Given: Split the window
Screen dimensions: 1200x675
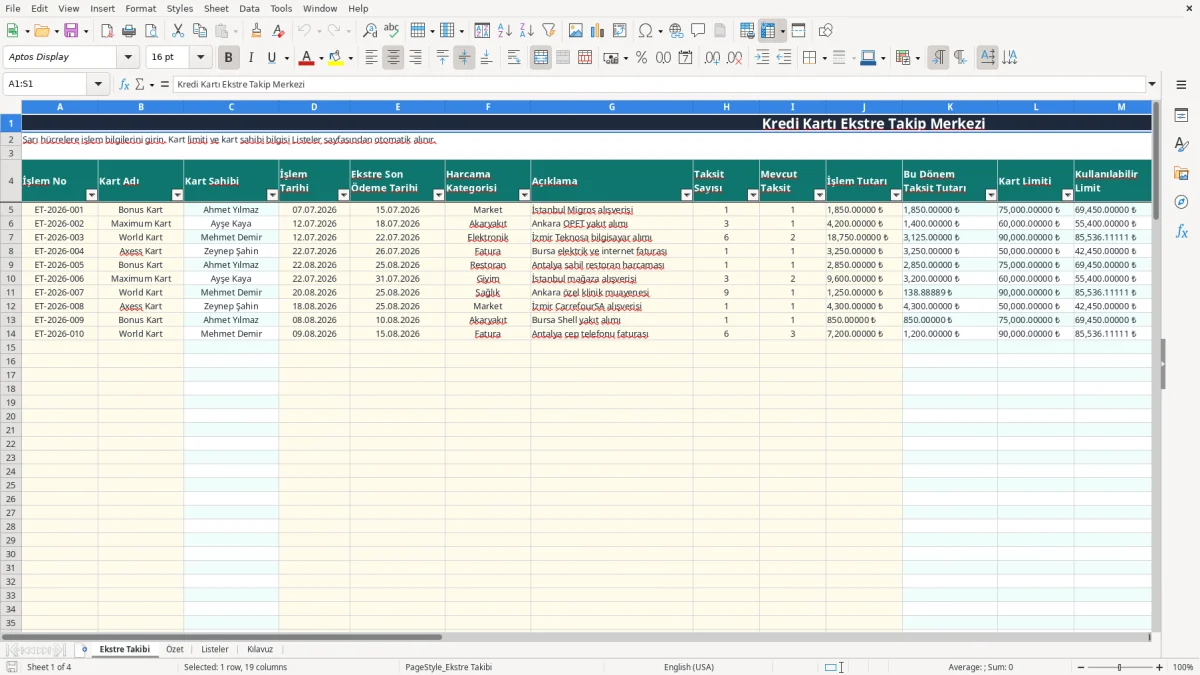Looking at the screenshot, I should 798,31.
